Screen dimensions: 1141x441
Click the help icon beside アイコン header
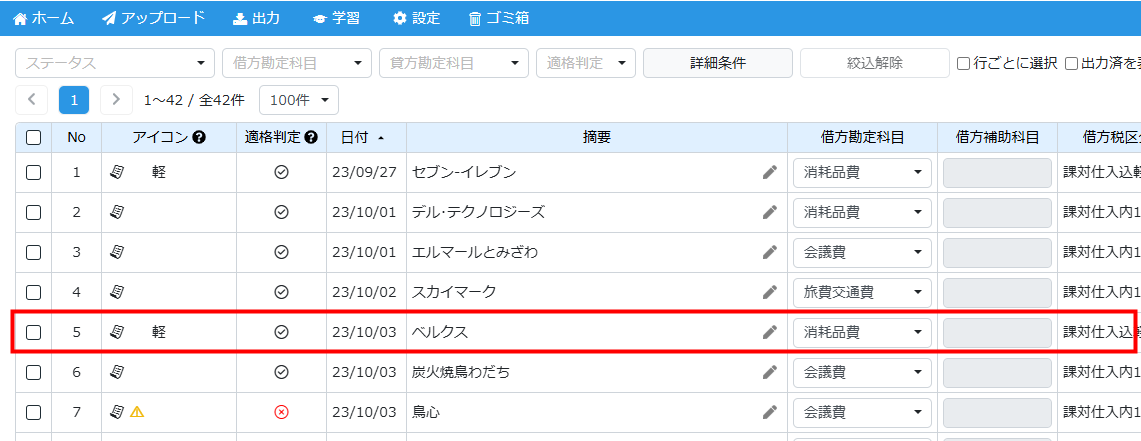click(x=199, y=138)
